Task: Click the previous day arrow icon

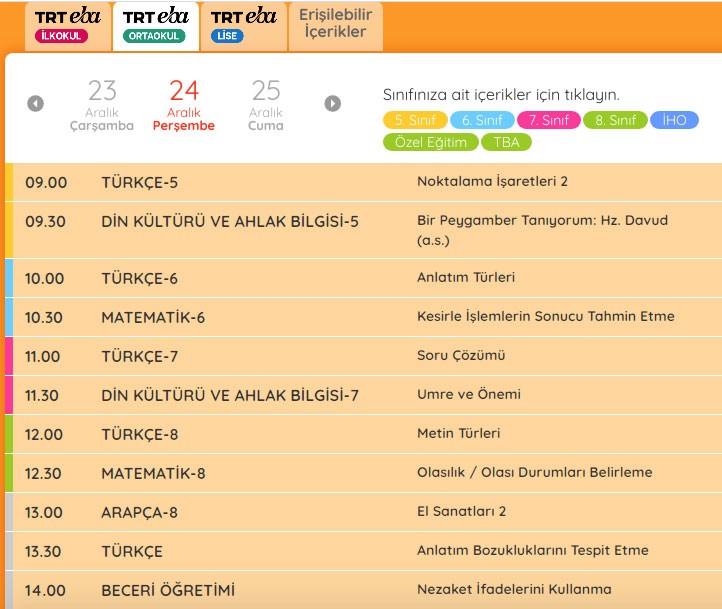Action: pos(36,103)
